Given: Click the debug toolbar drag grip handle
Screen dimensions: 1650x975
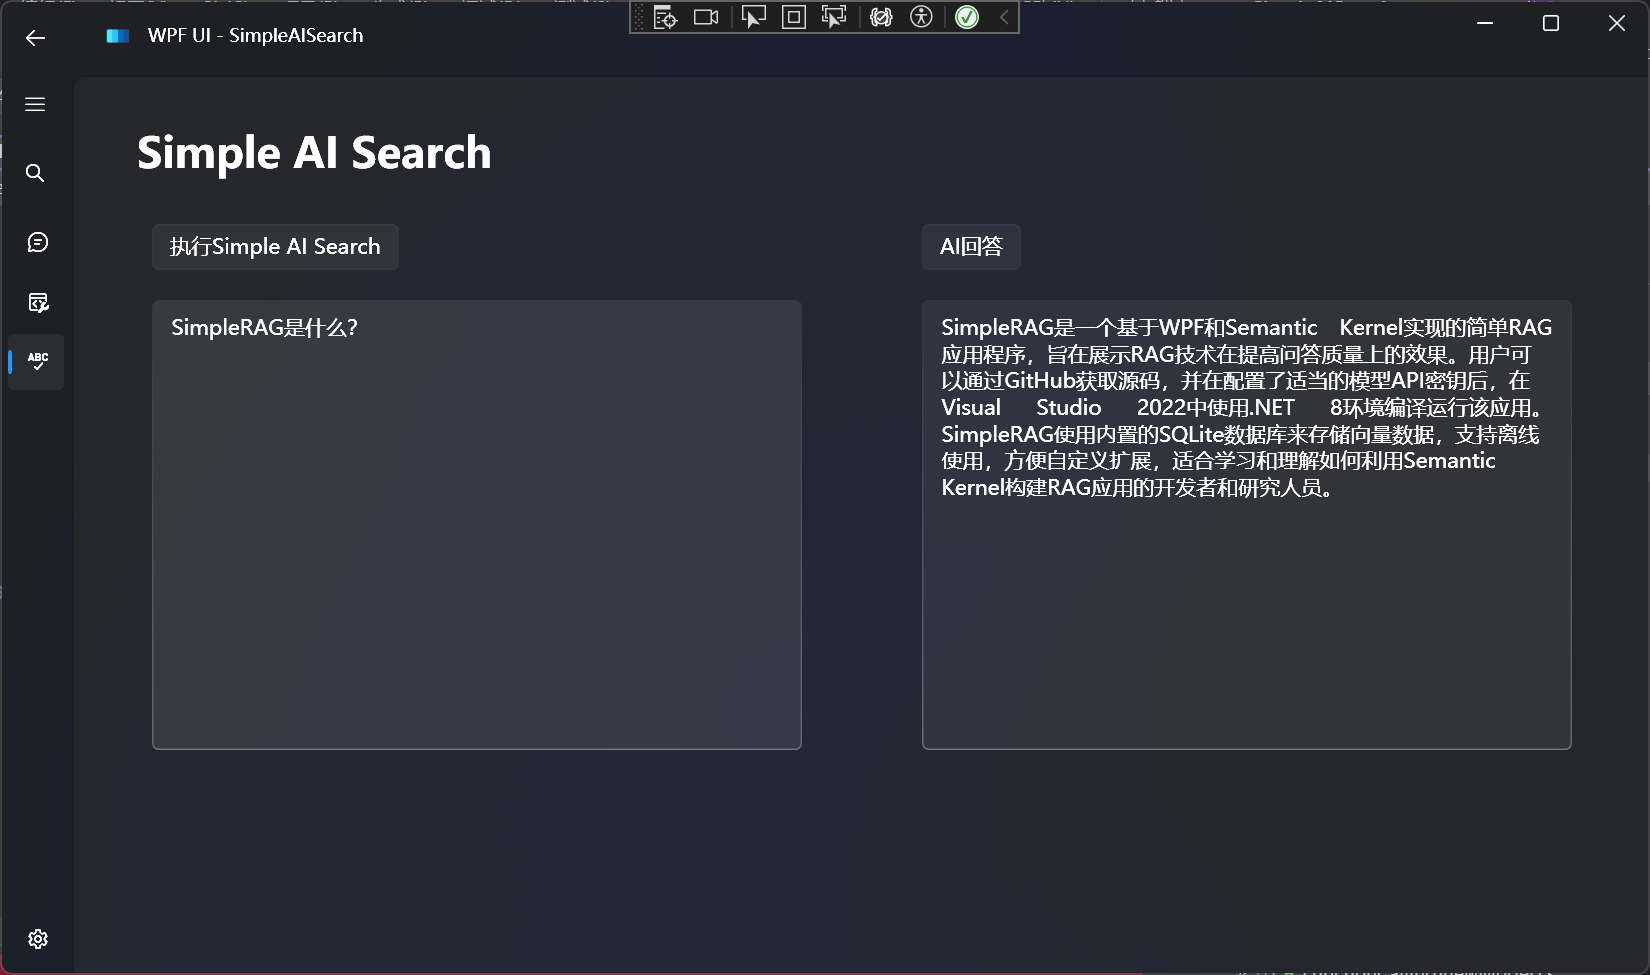Looking at the screenshot, I should (639, 17).
